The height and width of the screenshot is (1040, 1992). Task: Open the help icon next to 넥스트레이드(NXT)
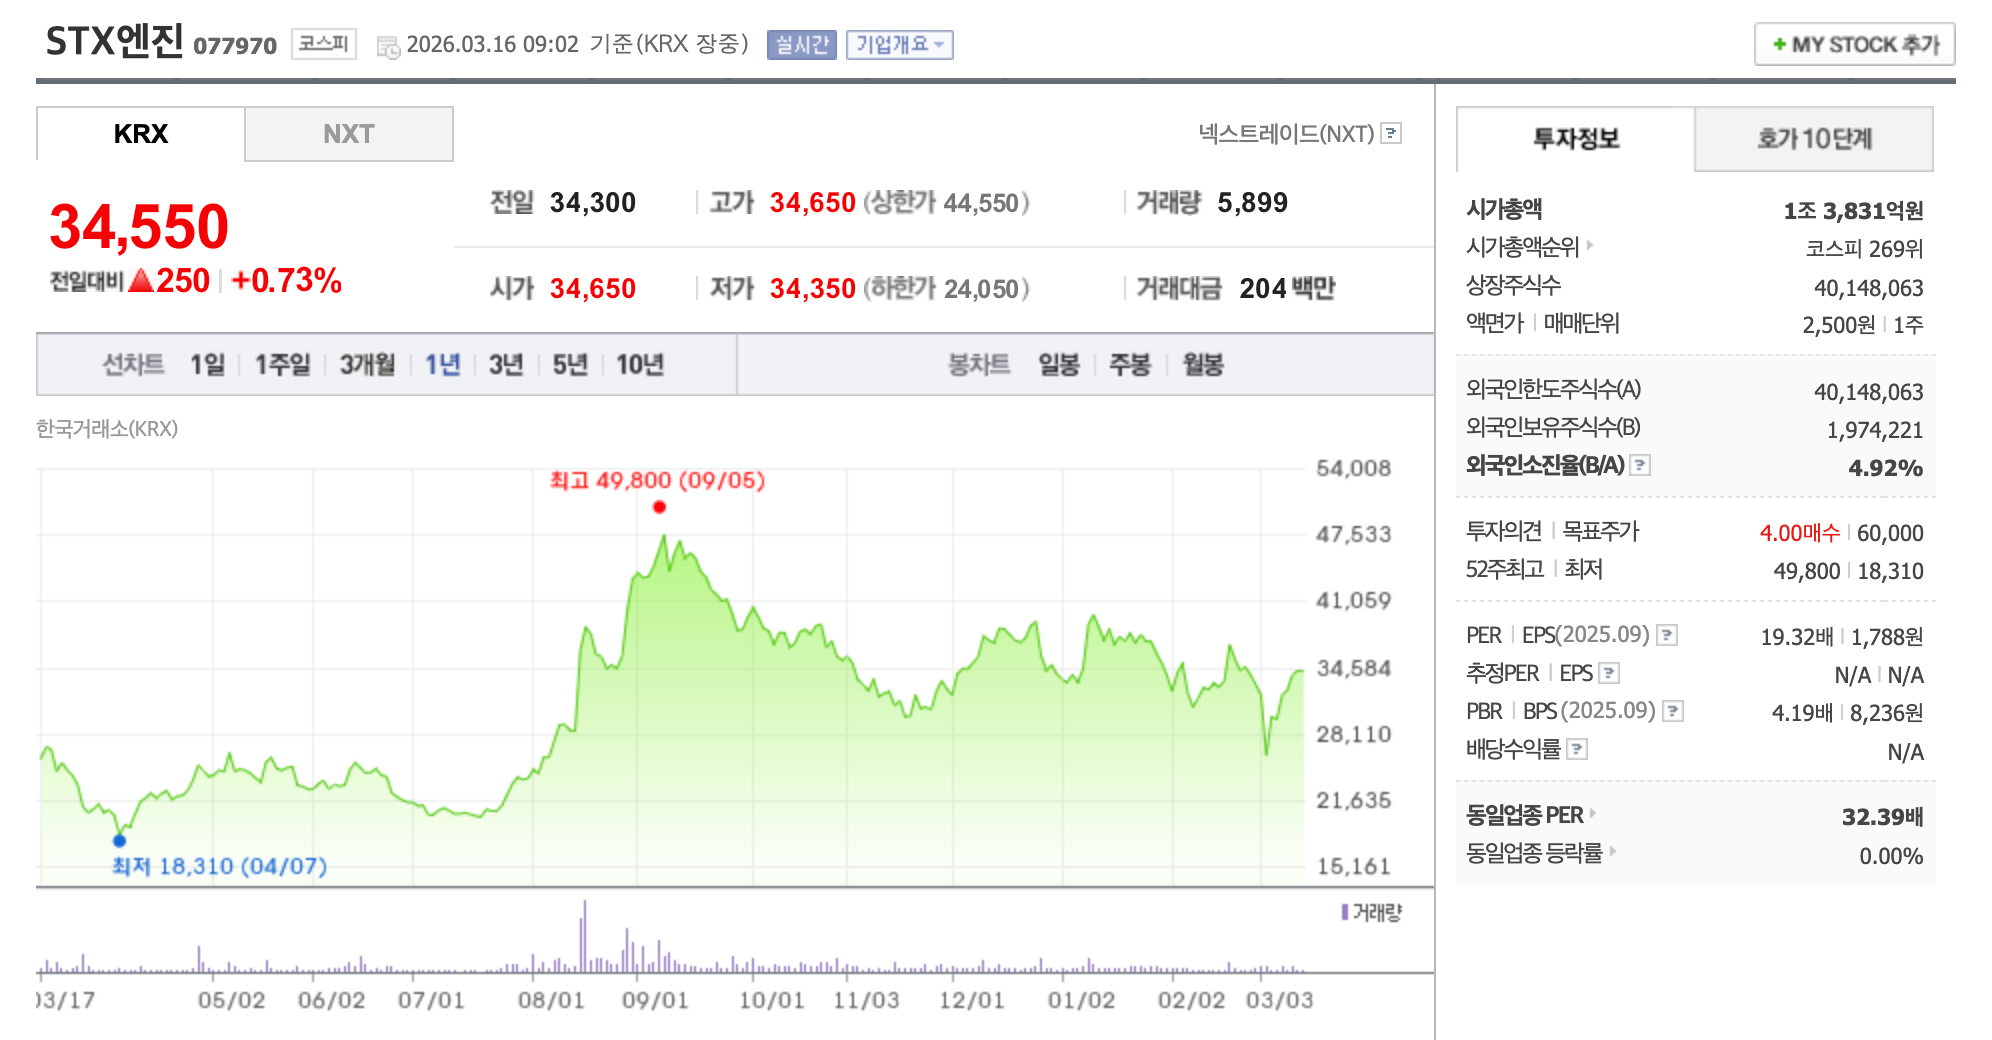point(1391,133)
